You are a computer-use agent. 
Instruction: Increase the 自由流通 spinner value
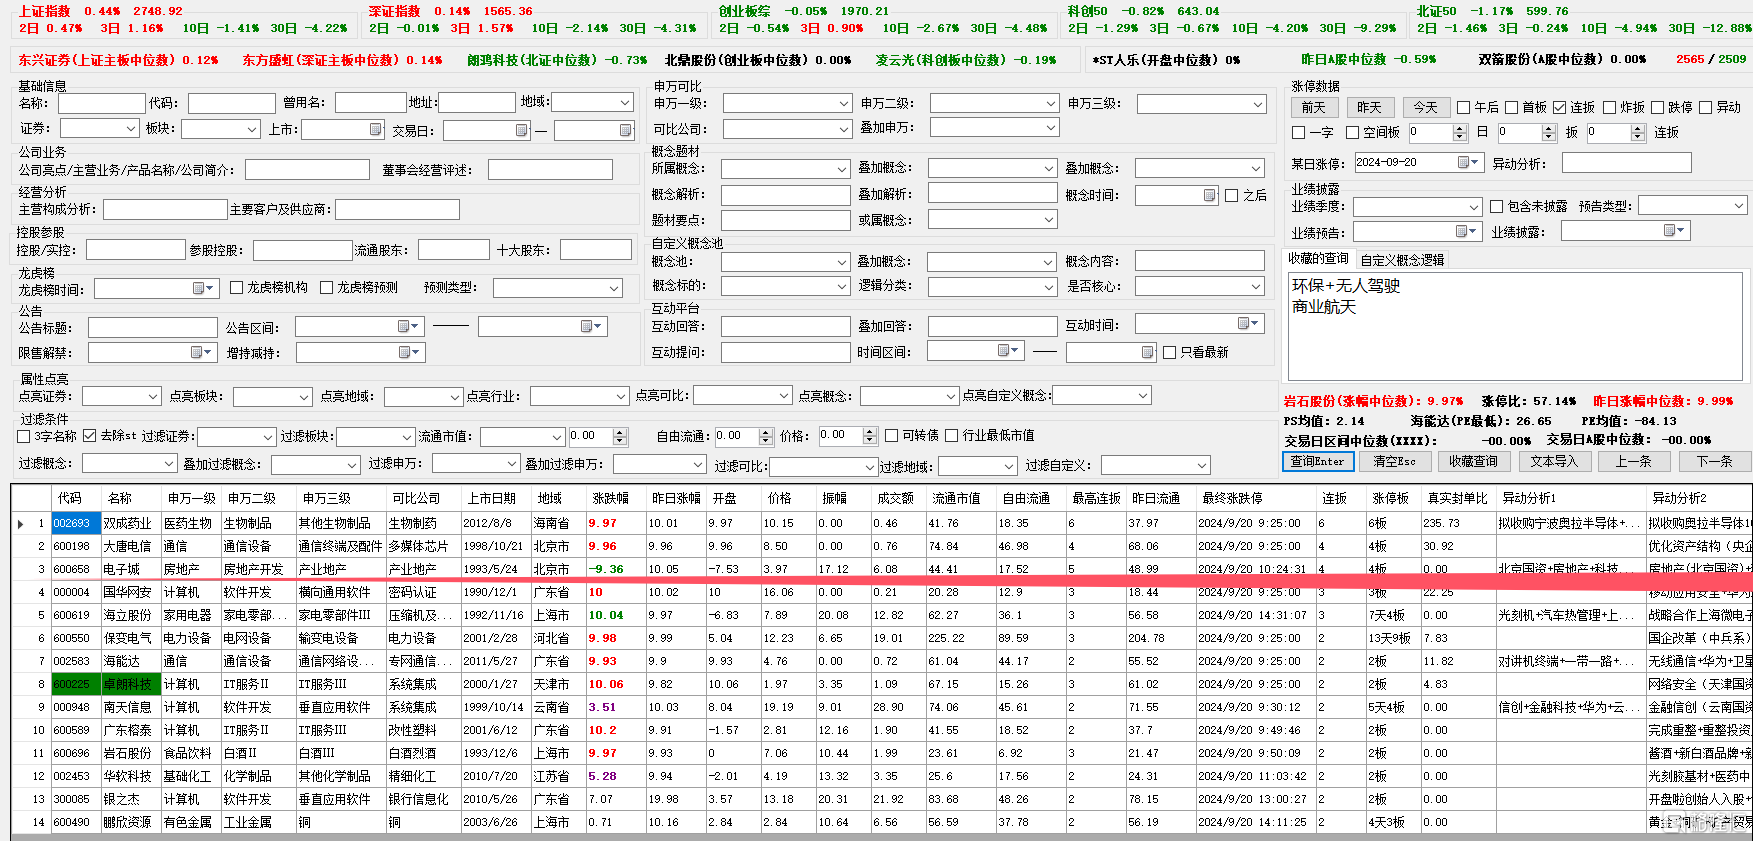tap(766, 432)
